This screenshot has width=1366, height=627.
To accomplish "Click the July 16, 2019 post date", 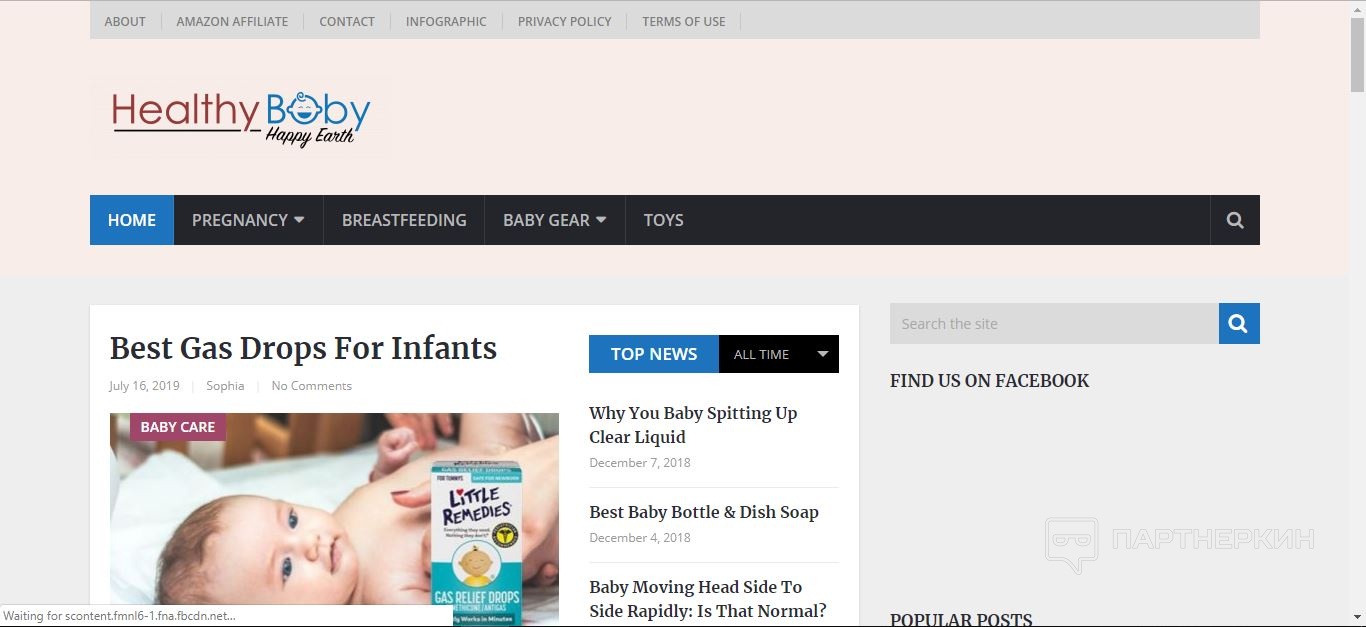I will tap(144, 386).
